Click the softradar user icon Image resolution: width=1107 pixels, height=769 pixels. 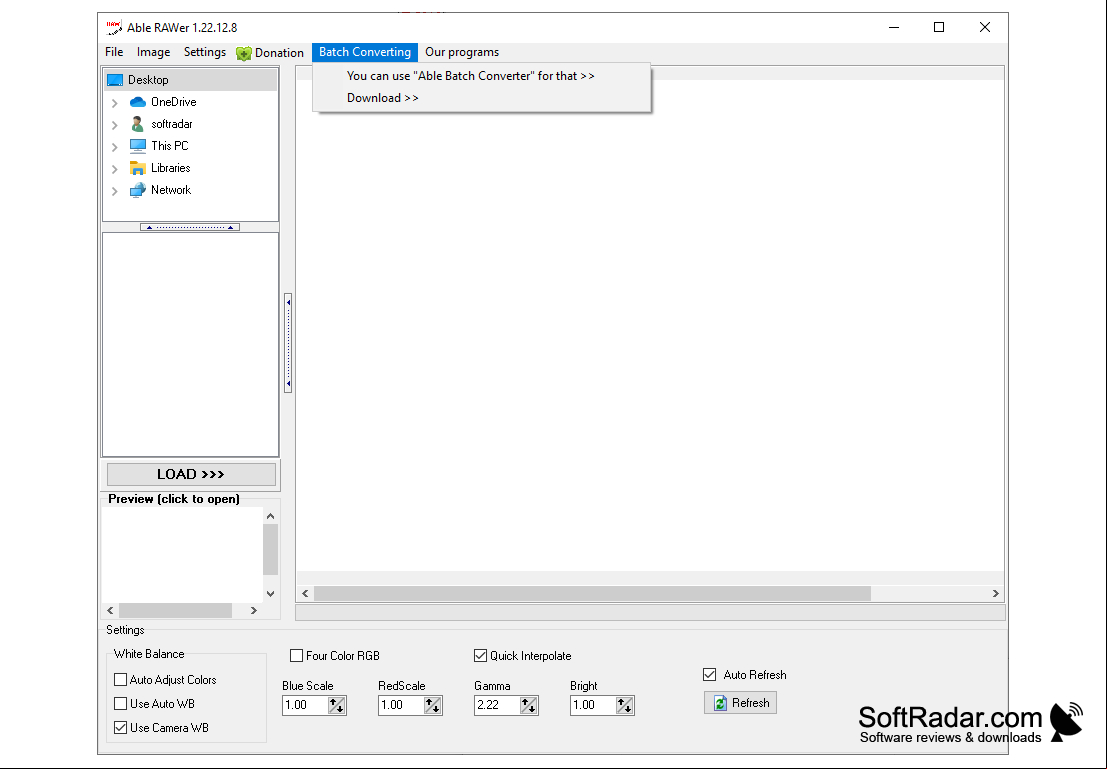click(138, 124)
